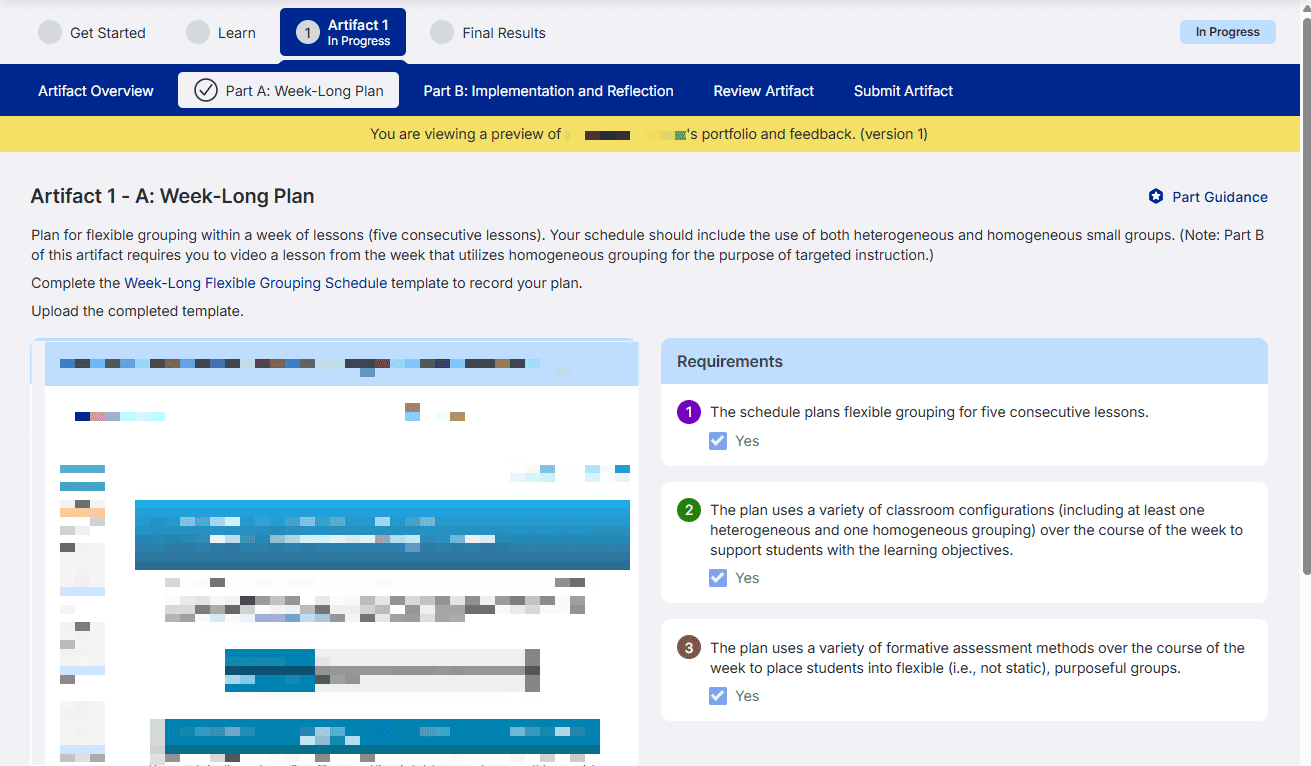Select Part A: Week-Long Plan tab
The image size is (1311, 766).
(288, 90)
